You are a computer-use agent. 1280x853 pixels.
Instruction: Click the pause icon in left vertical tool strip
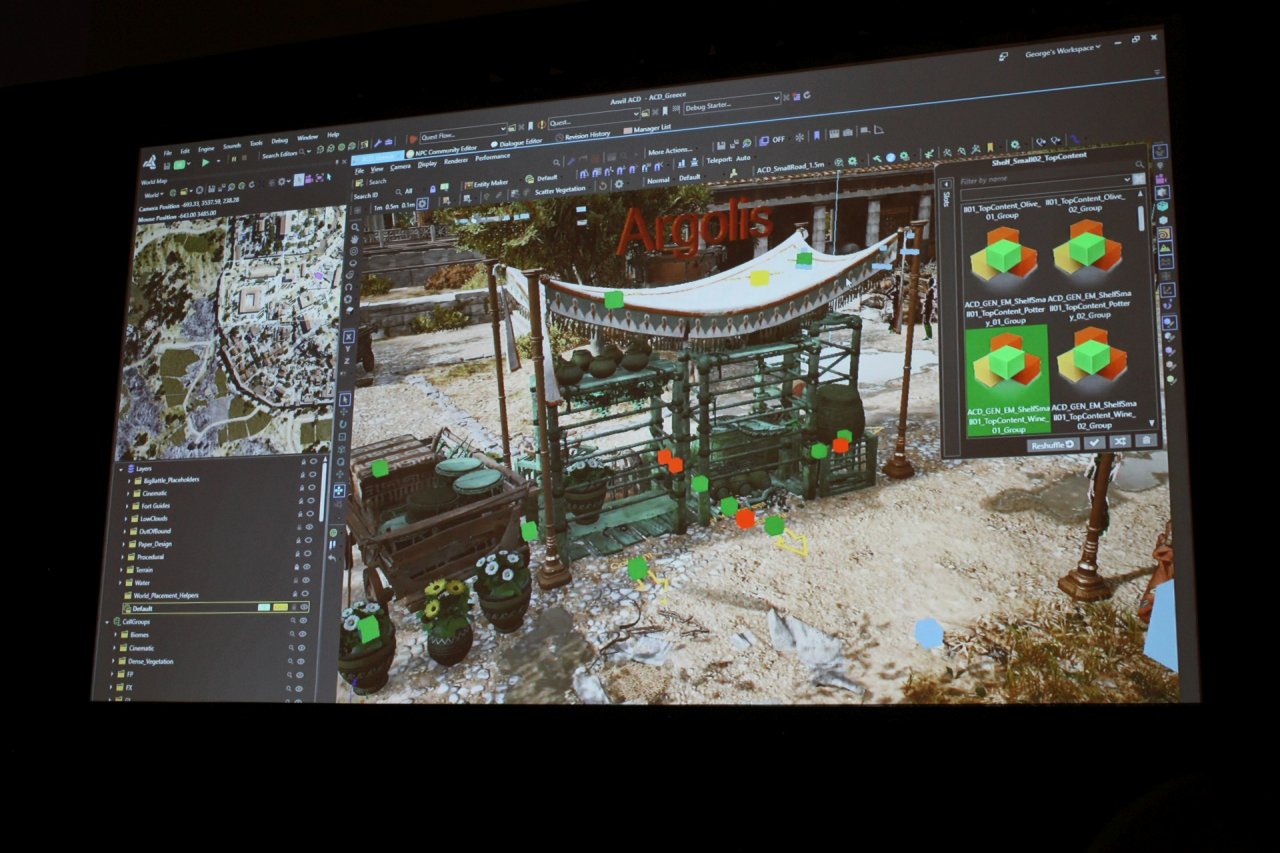[x=332, y=544]
